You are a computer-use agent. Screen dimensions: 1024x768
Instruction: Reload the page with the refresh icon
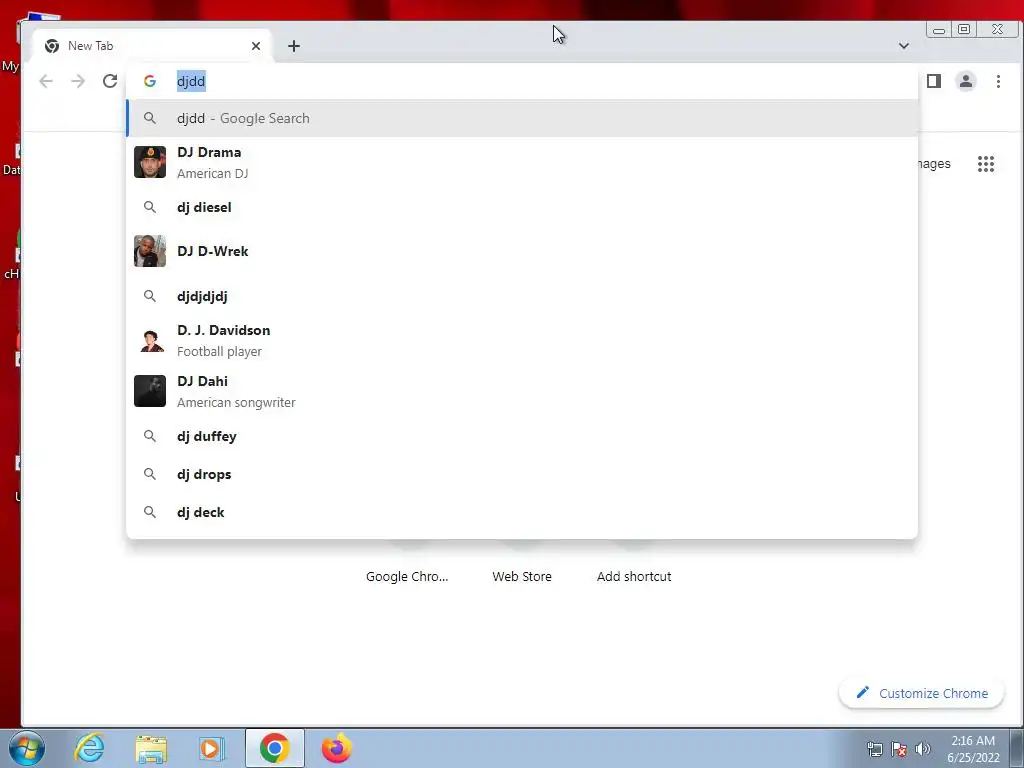tap(110, 81)
